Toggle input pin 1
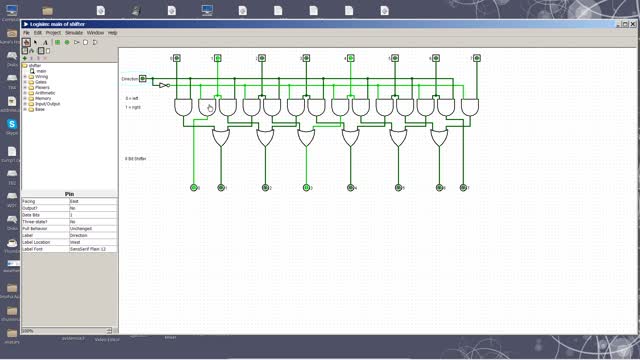The image size is (640, 360). 218,58
